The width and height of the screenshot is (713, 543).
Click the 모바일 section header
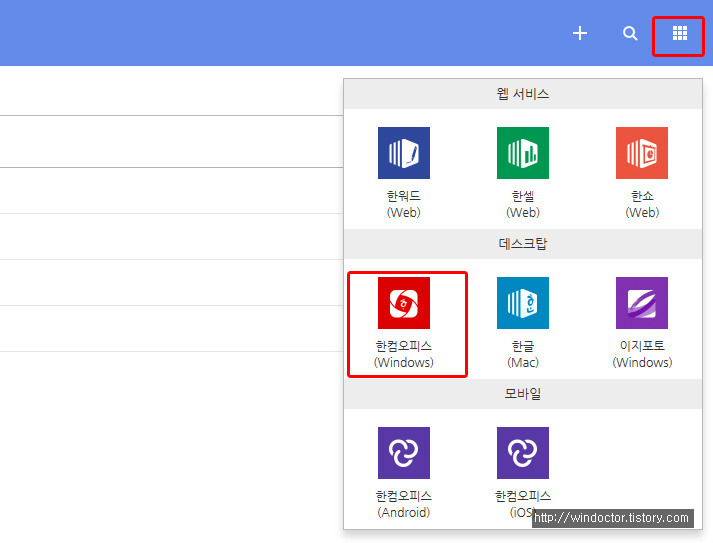pos(523,394)
